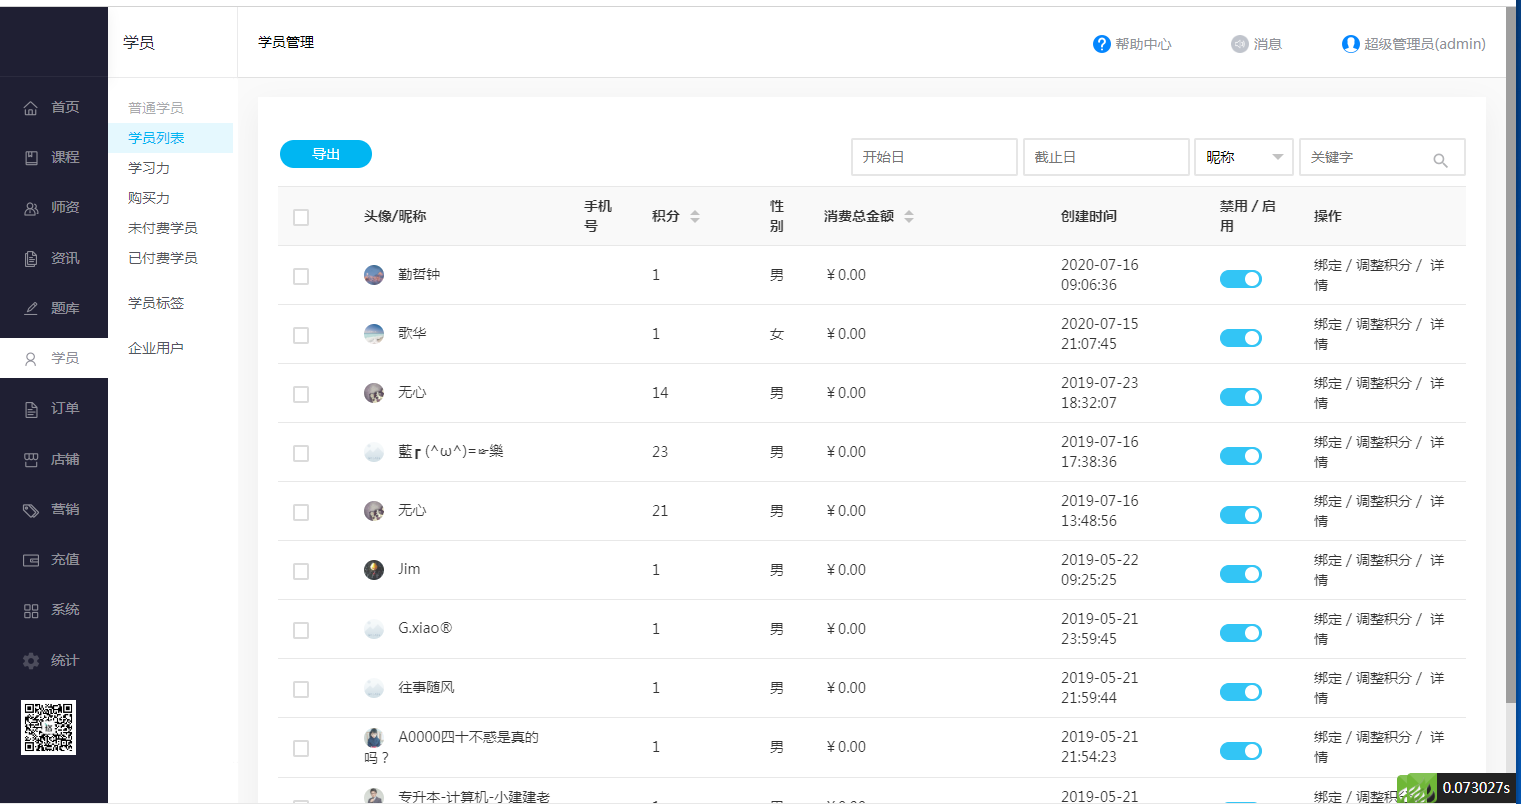Check the select-all header checkbox
This screenshot has width=1521, height=804.
tap(301, 217)
